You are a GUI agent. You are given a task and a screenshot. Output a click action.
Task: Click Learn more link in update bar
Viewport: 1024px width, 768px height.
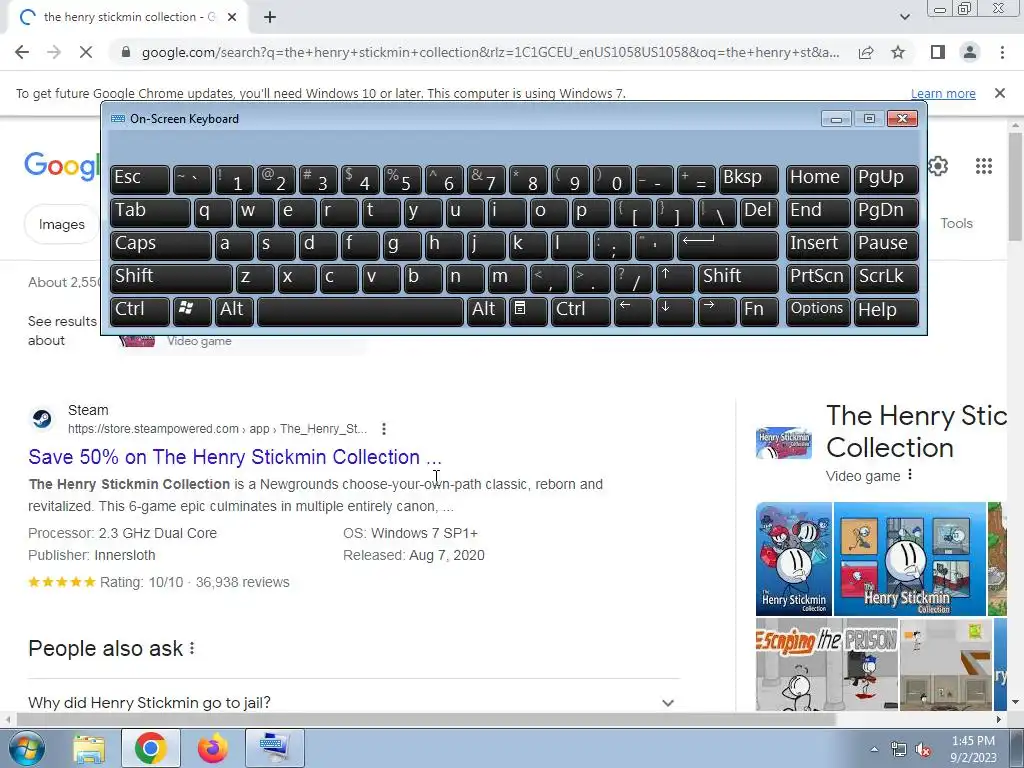click(x=943, y=93)
